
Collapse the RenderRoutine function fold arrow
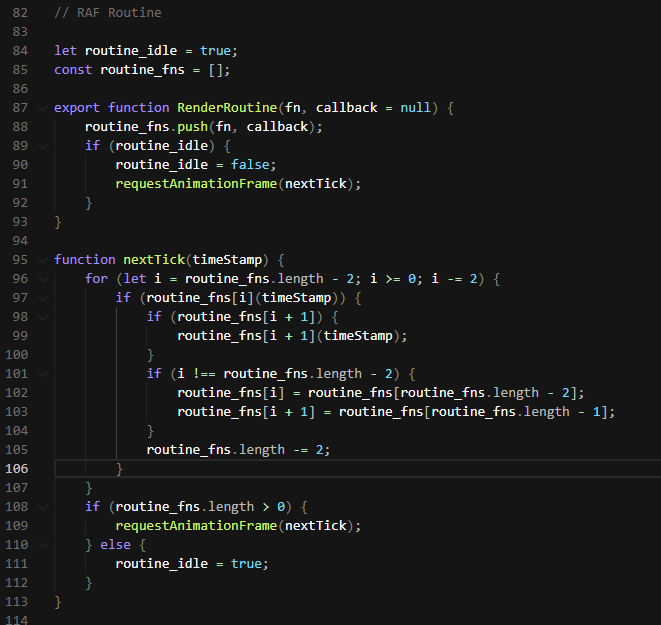[x=43, y=108]
